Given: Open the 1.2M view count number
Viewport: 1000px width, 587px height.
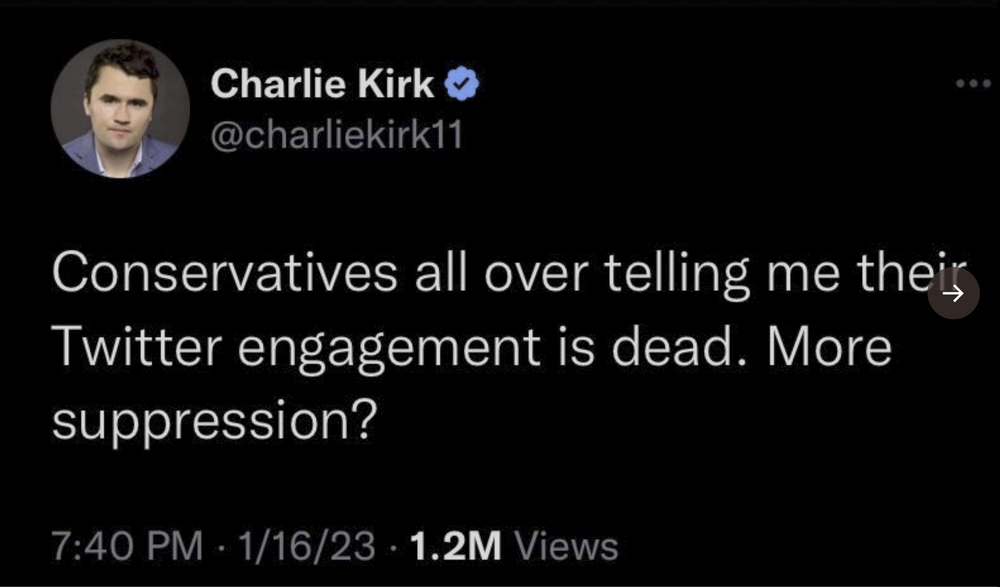Looking at the screenshot, I should coord(454,546).
